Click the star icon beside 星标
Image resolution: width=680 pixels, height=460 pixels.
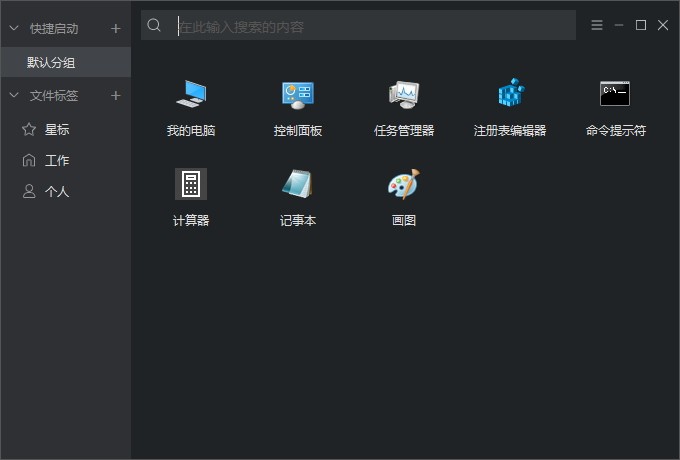point(29,129)
